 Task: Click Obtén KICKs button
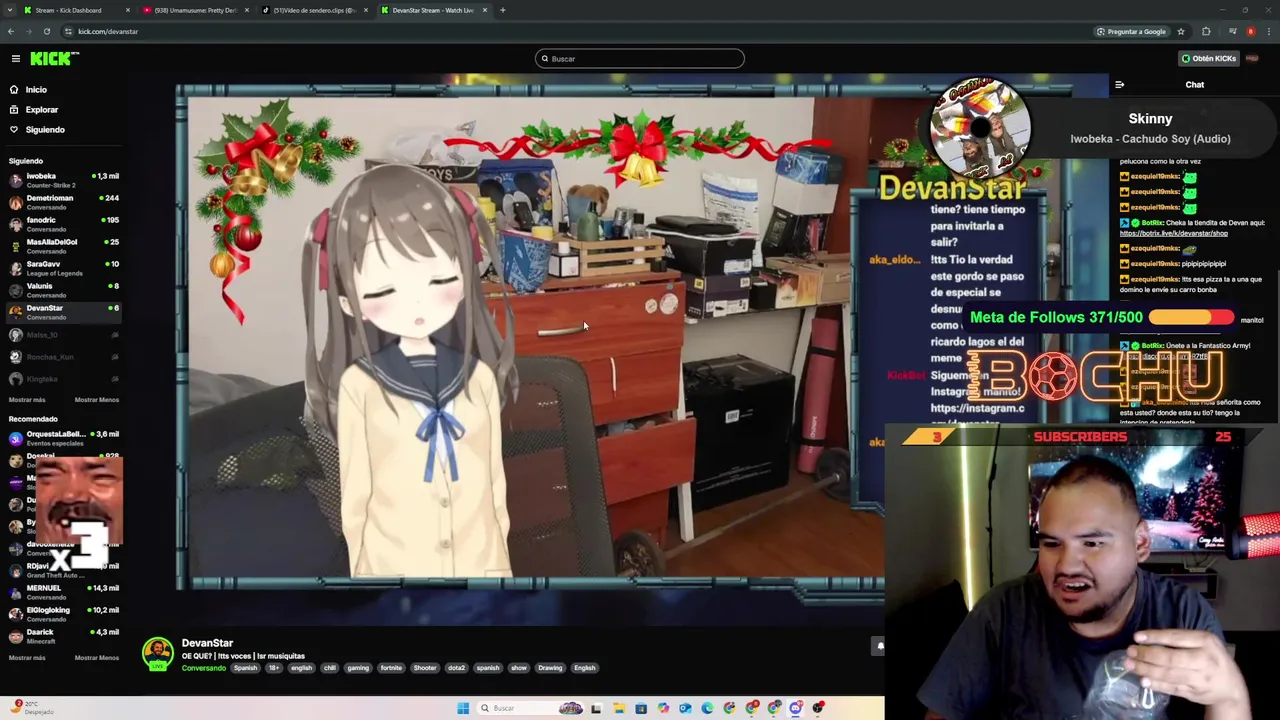(1208, 59)
